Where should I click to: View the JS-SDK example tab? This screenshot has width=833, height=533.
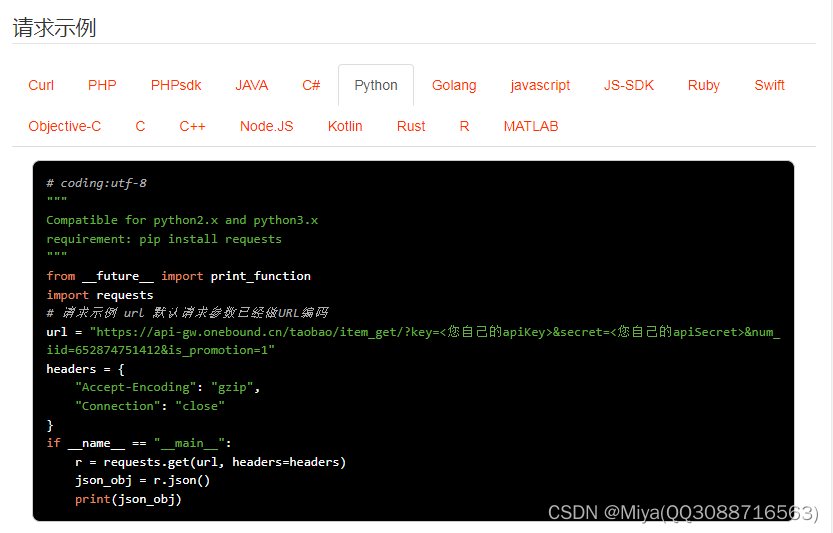(x=628, y=85)
